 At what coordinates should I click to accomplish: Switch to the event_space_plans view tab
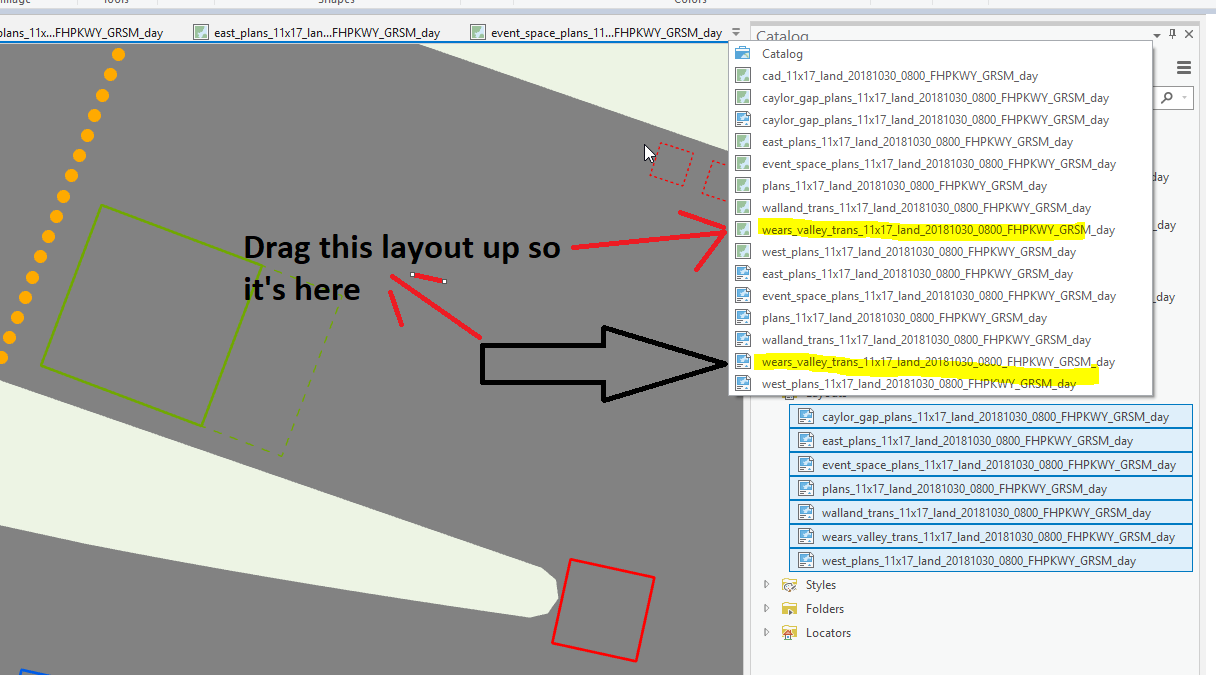[x=596, y=32]
